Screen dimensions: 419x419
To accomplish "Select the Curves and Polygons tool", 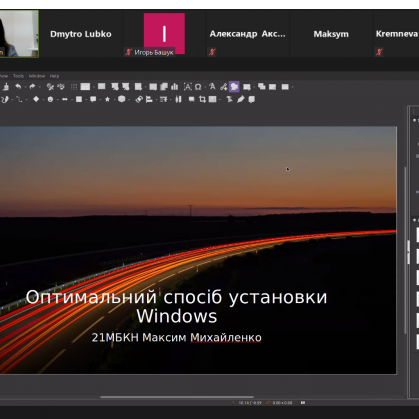I will point(5,99).
